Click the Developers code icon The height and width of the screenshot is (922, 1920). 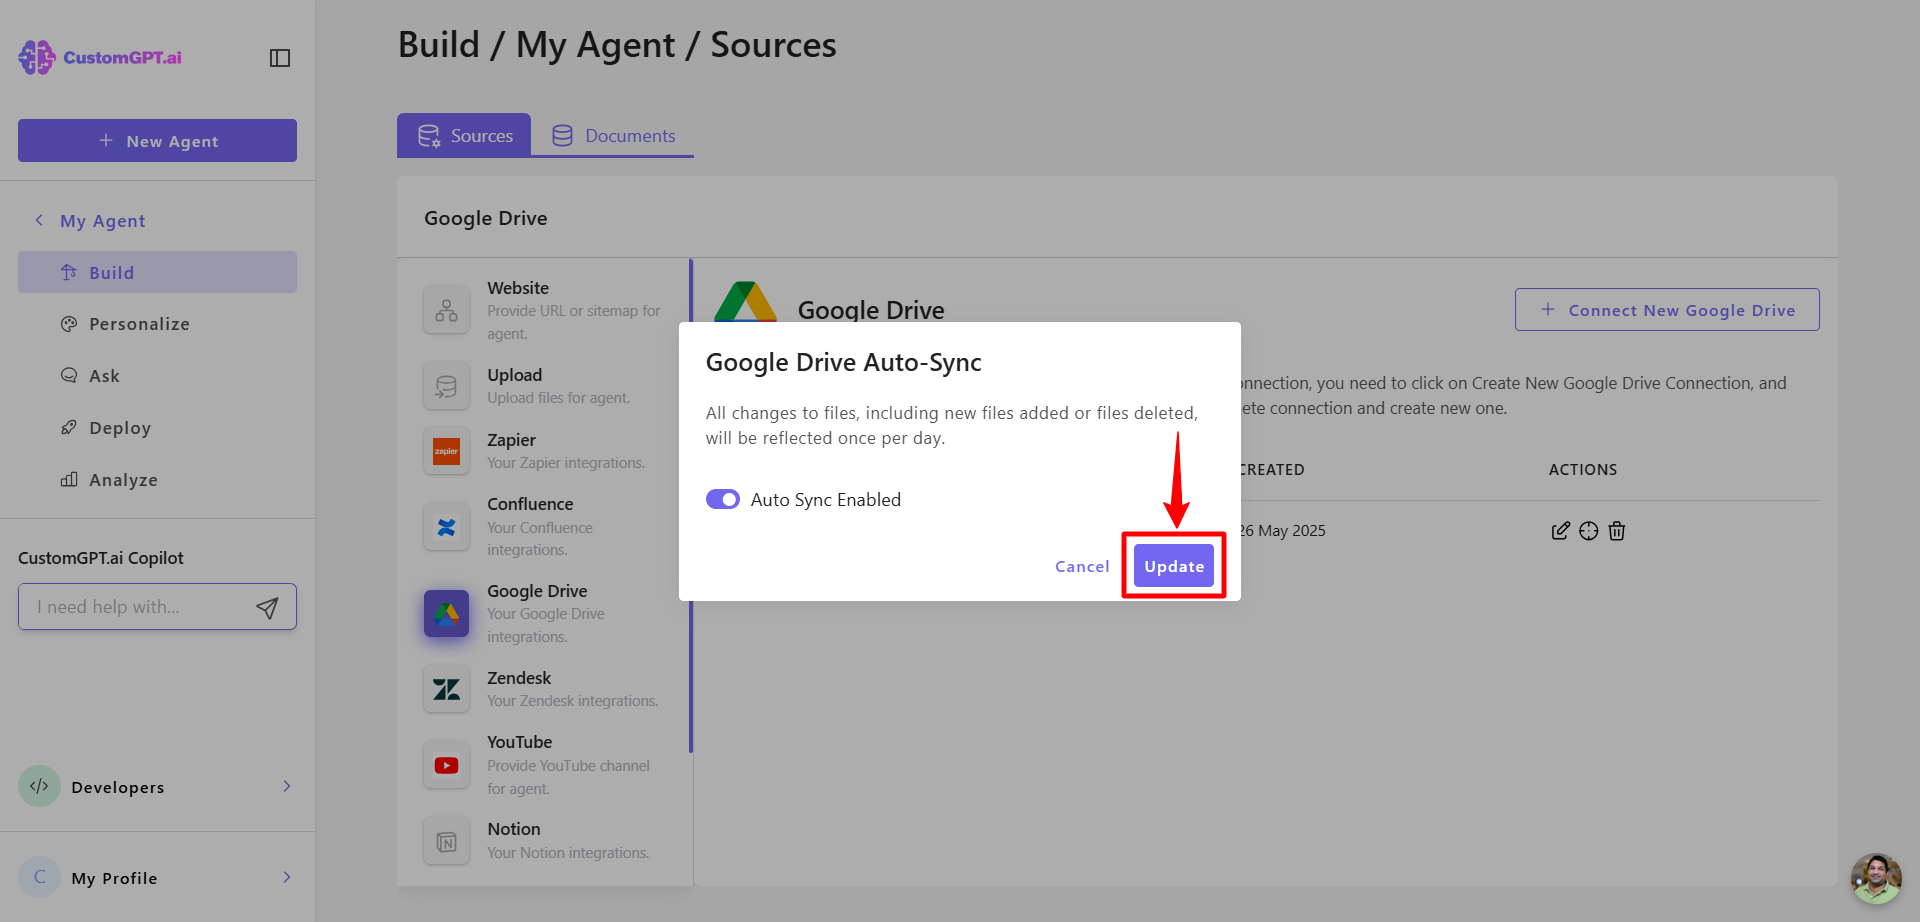(39, 786)
